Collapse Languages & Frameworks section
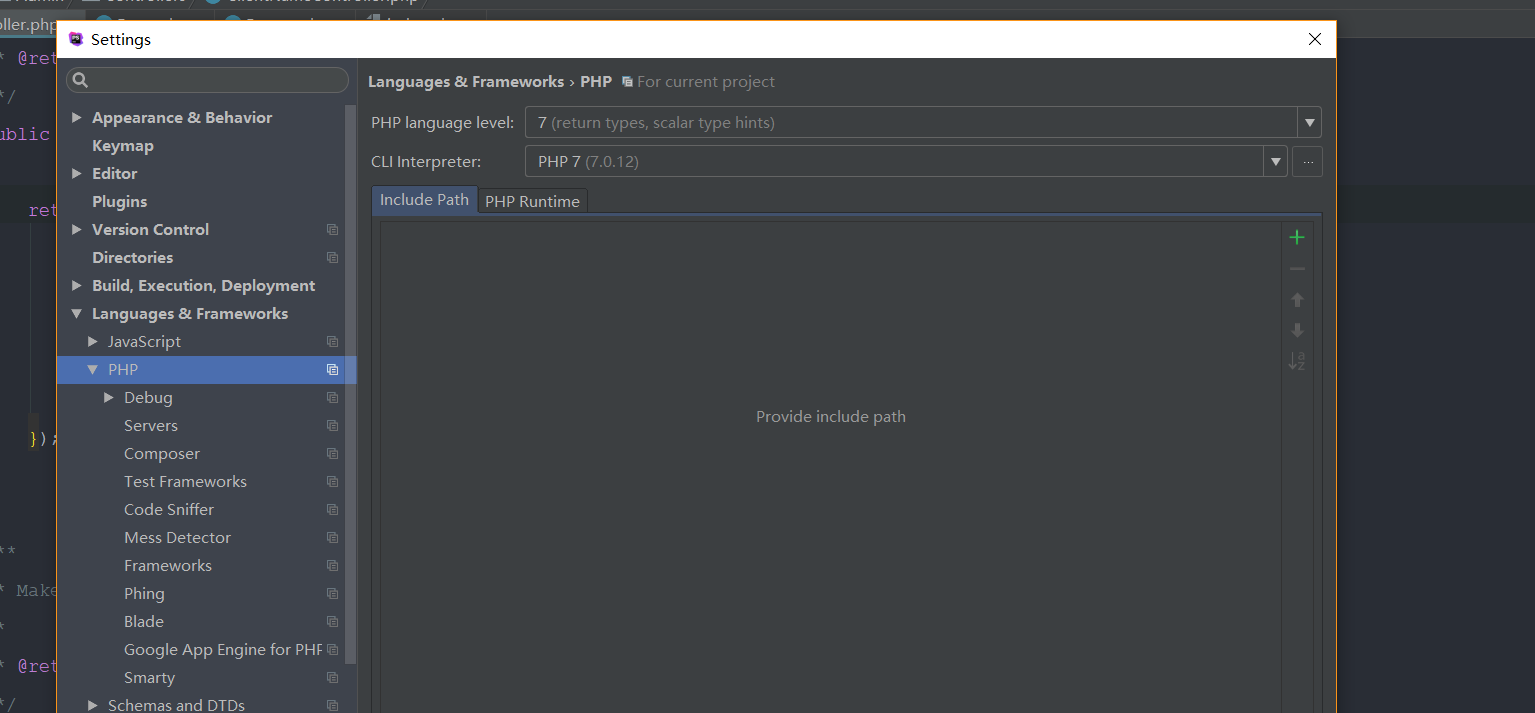Screen dimensions: 1535x713 coord(77,314)
